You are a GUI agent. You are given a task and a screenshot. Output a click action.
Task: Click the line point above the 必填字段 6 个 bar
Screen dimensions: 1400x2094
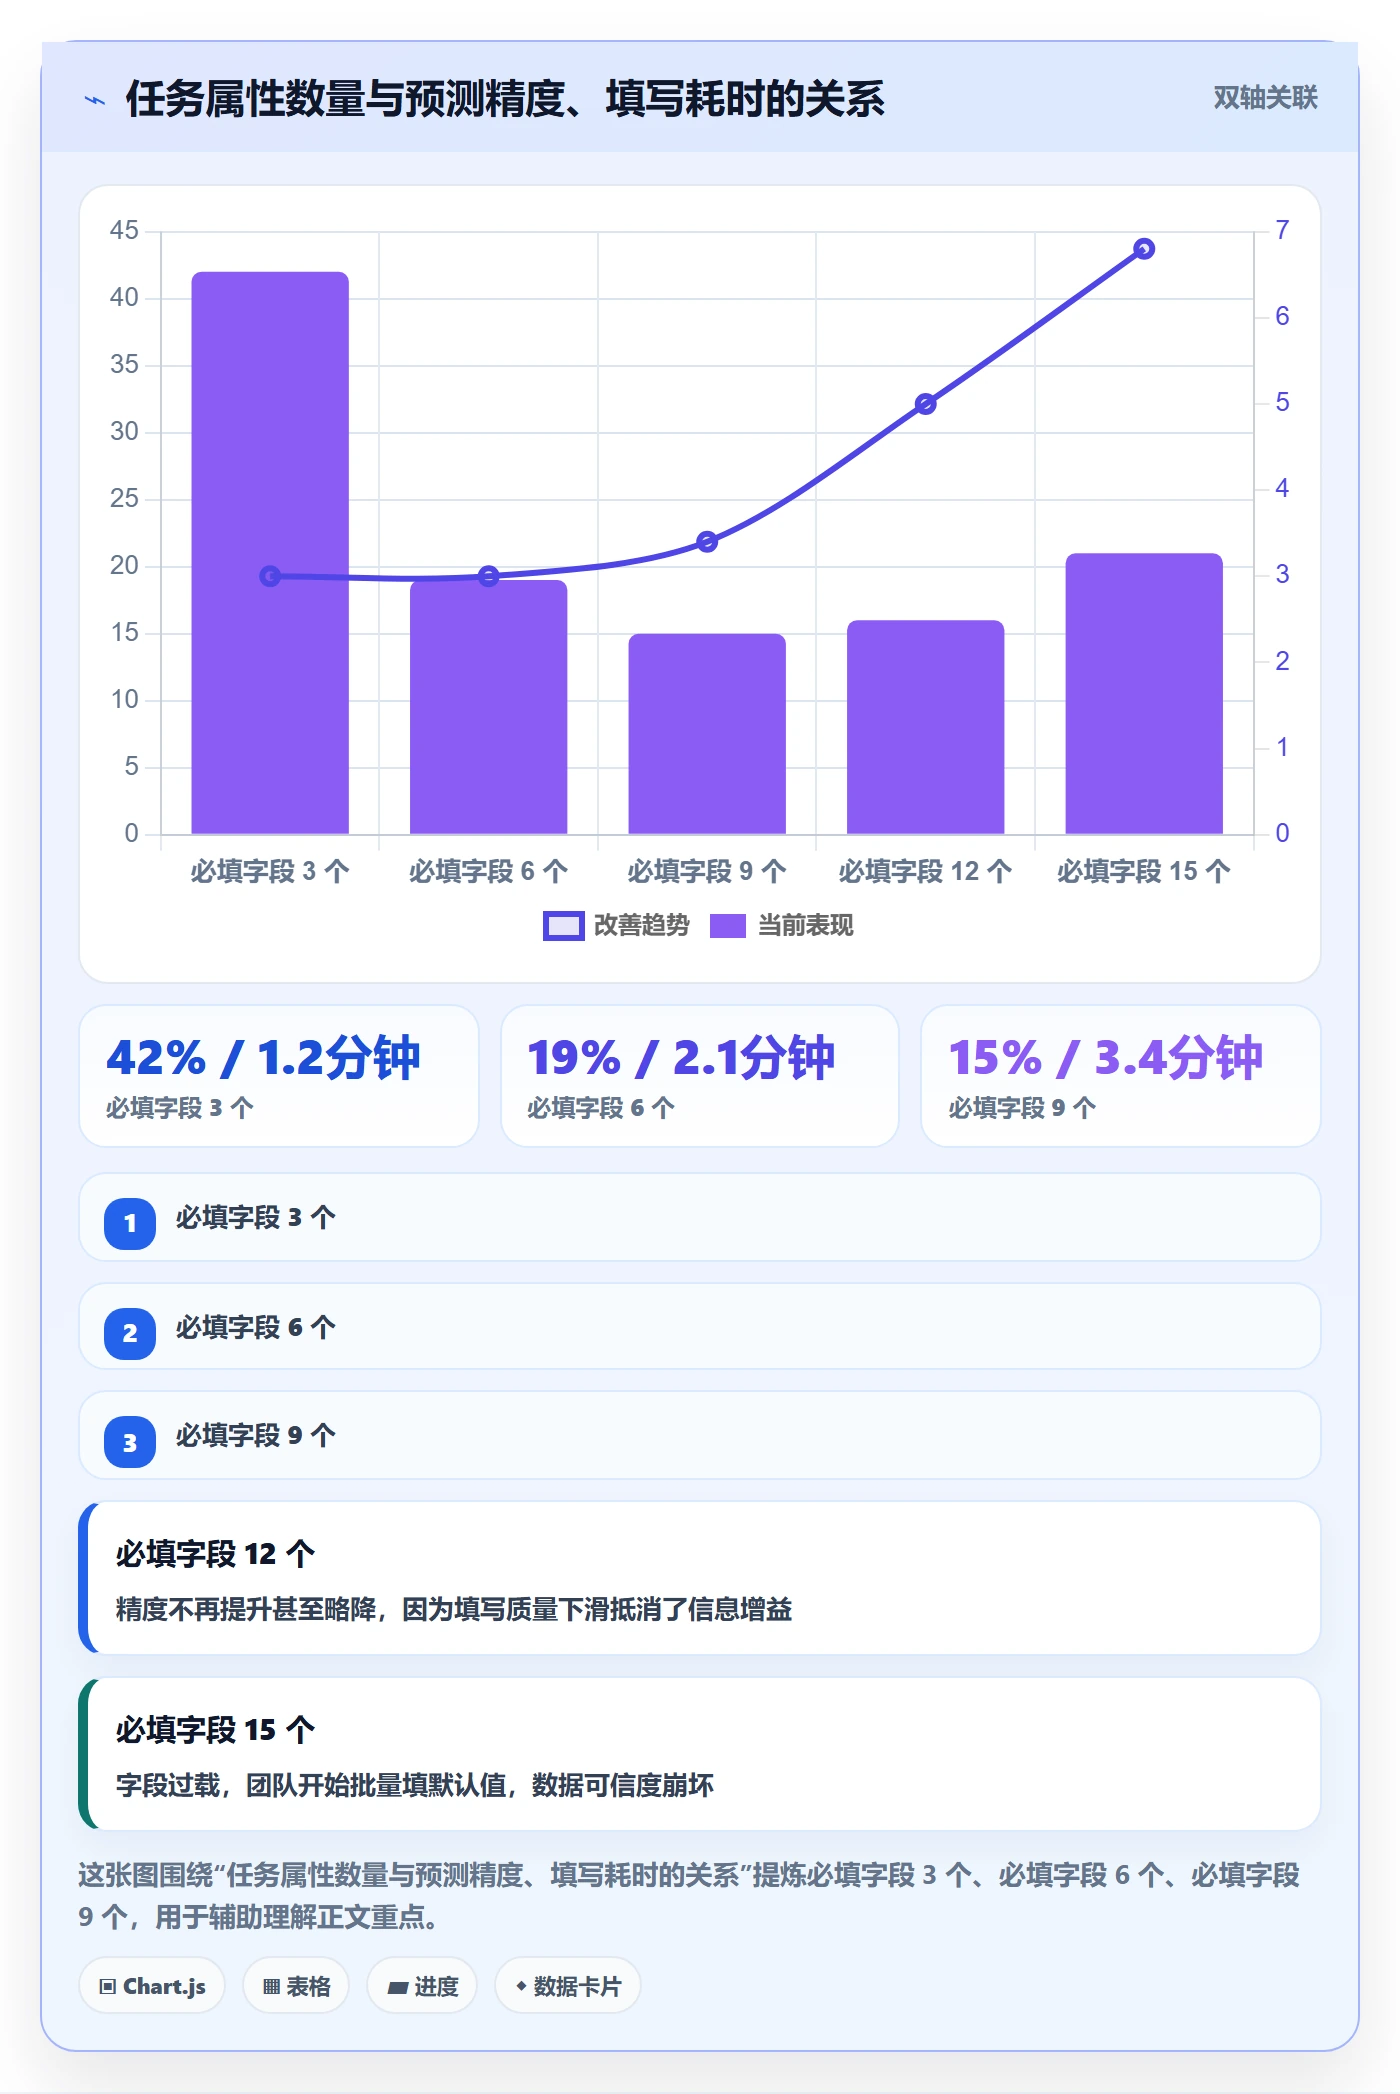[x=488, y=576]
